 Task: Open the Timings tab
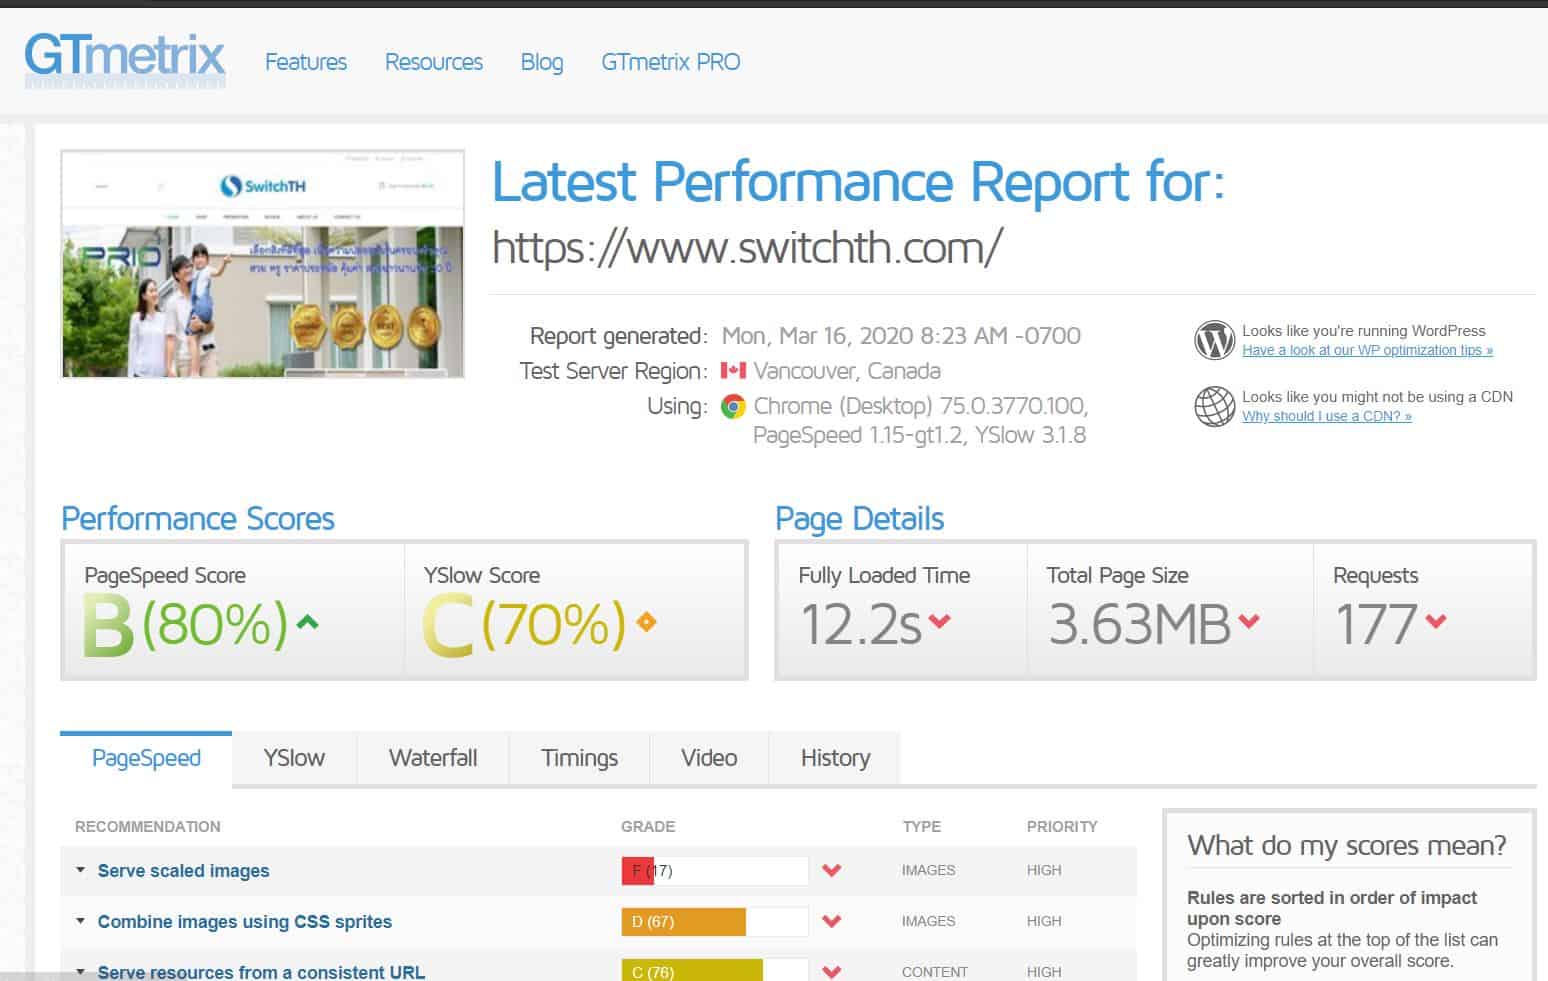[x=580, y=758]
